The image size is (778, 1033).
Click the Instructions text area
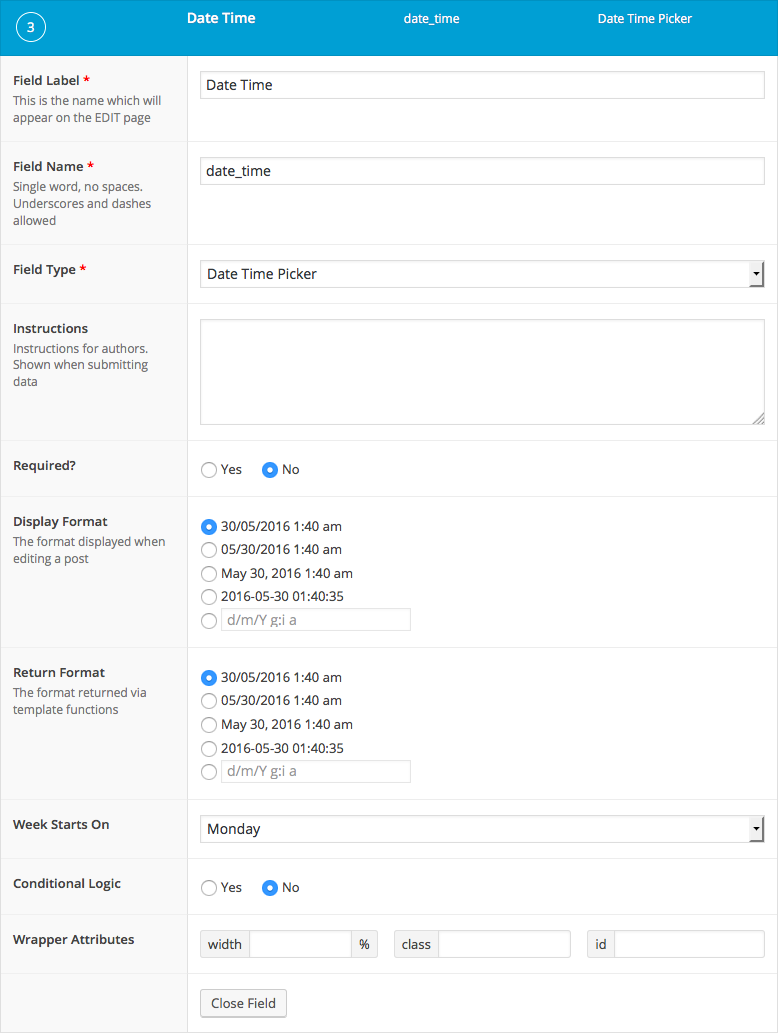click(x=482, y=372)
